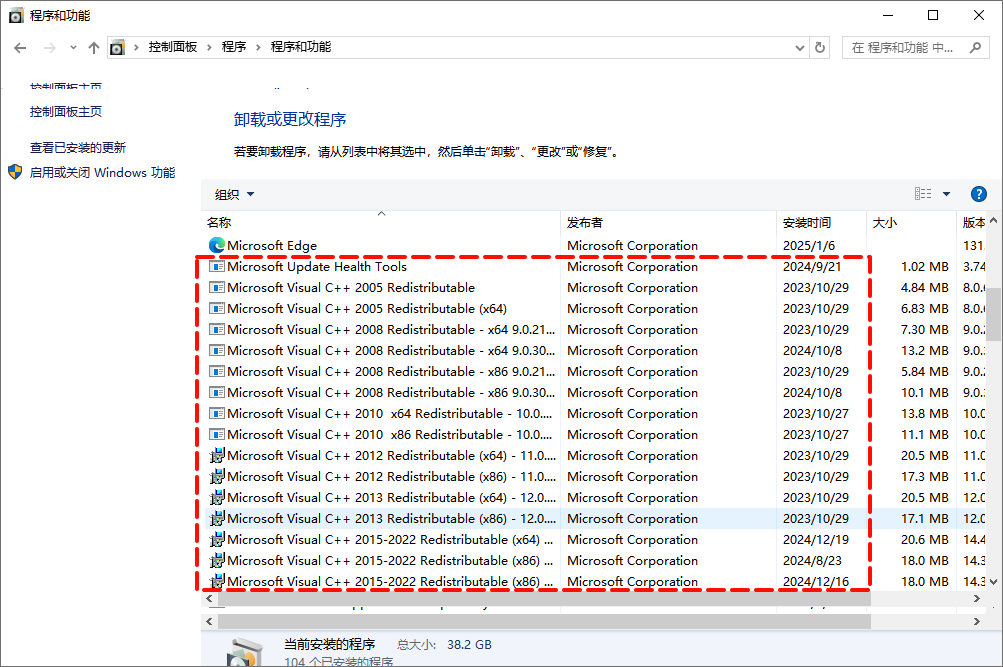Open the recent locations chevron
Viewport: 1003px width, 667px height.
[73, 48]
